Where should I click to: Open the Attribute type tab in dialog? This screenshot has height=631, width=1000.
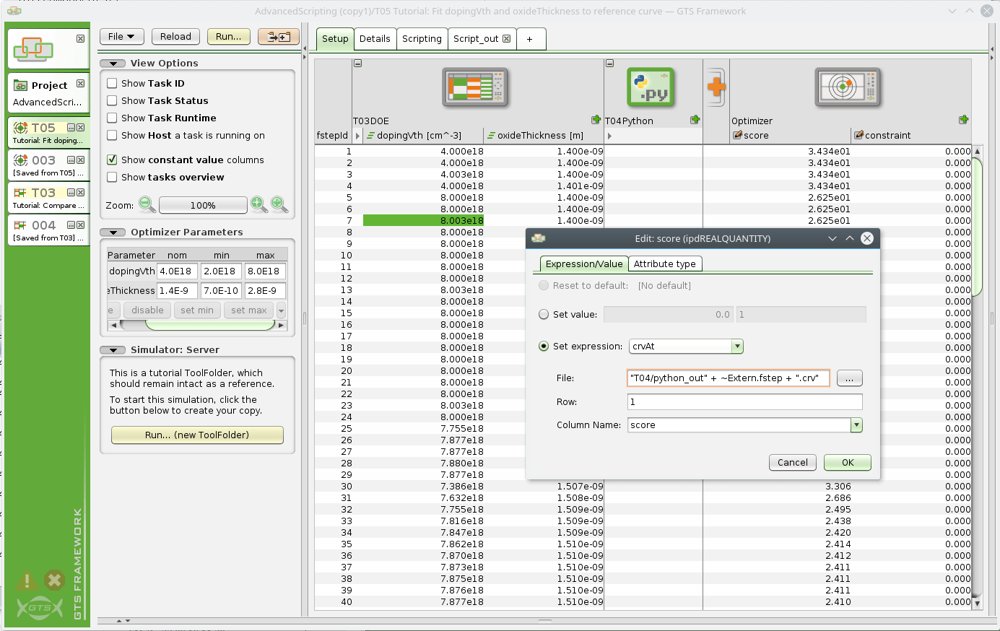click(x=665, y=264)
